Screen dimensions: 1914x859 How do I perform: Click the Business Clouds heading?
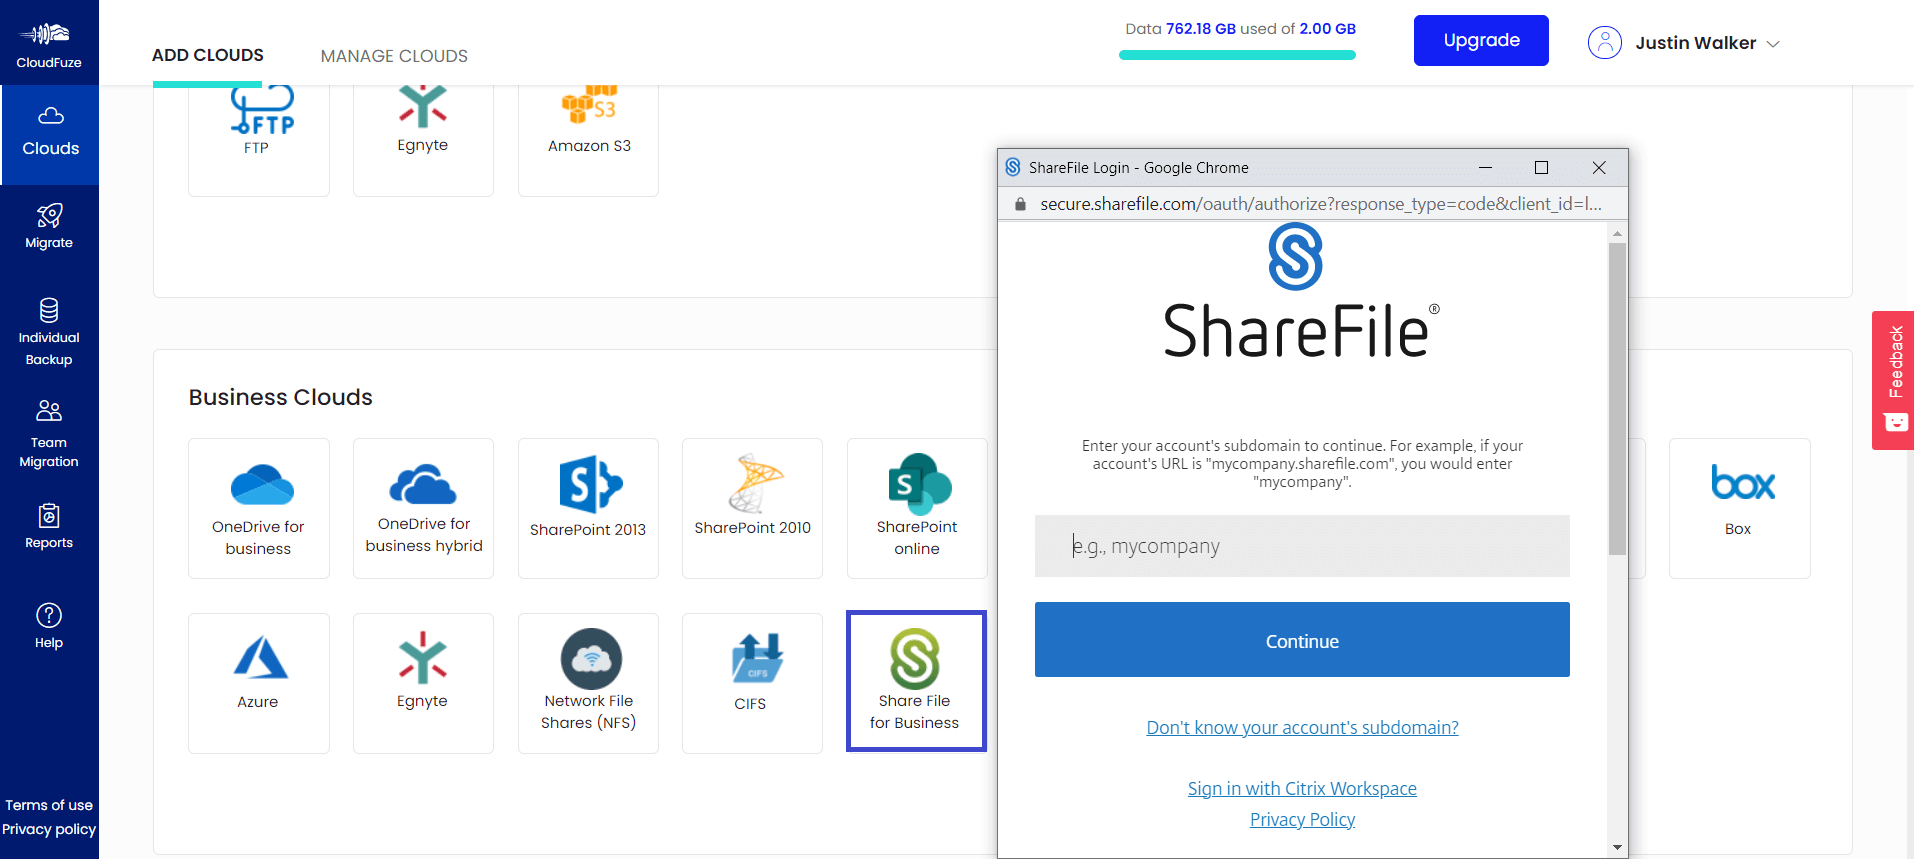[x=280, y=397]
